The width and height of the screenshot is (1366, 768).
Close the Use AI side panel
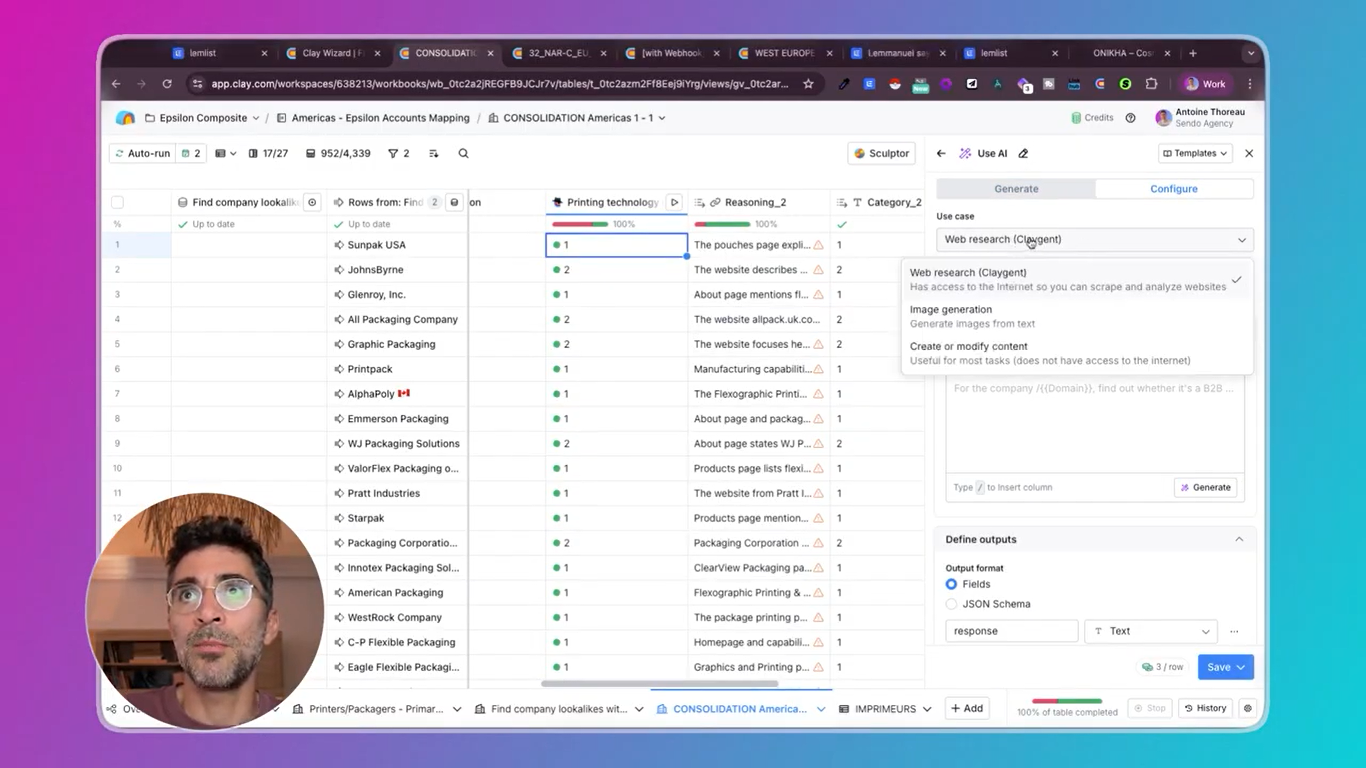click(1249, 153)
